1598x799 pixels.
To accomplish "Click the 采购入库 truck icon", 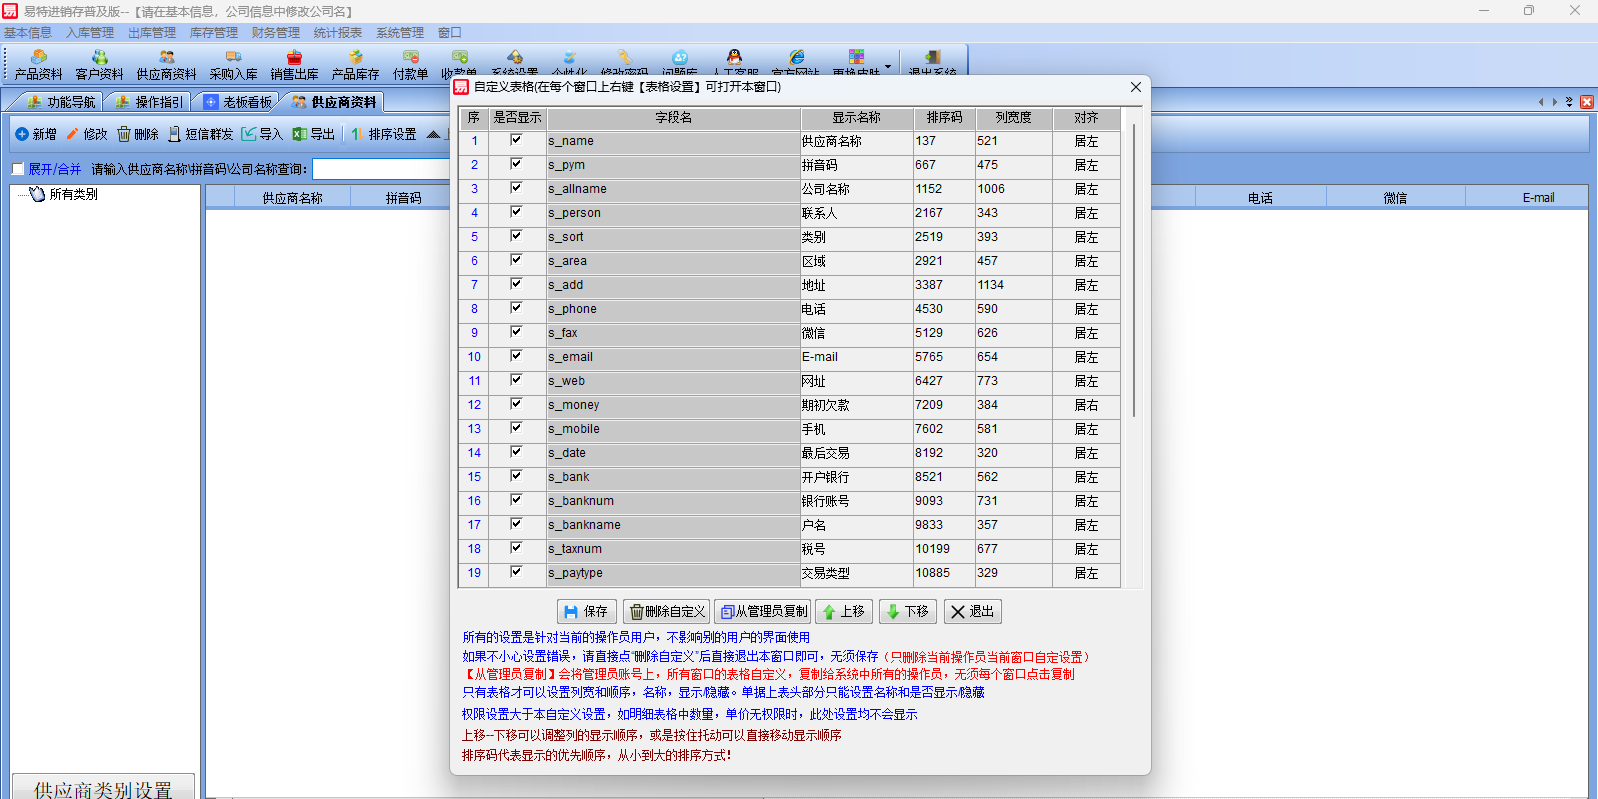I will point(233,64).
